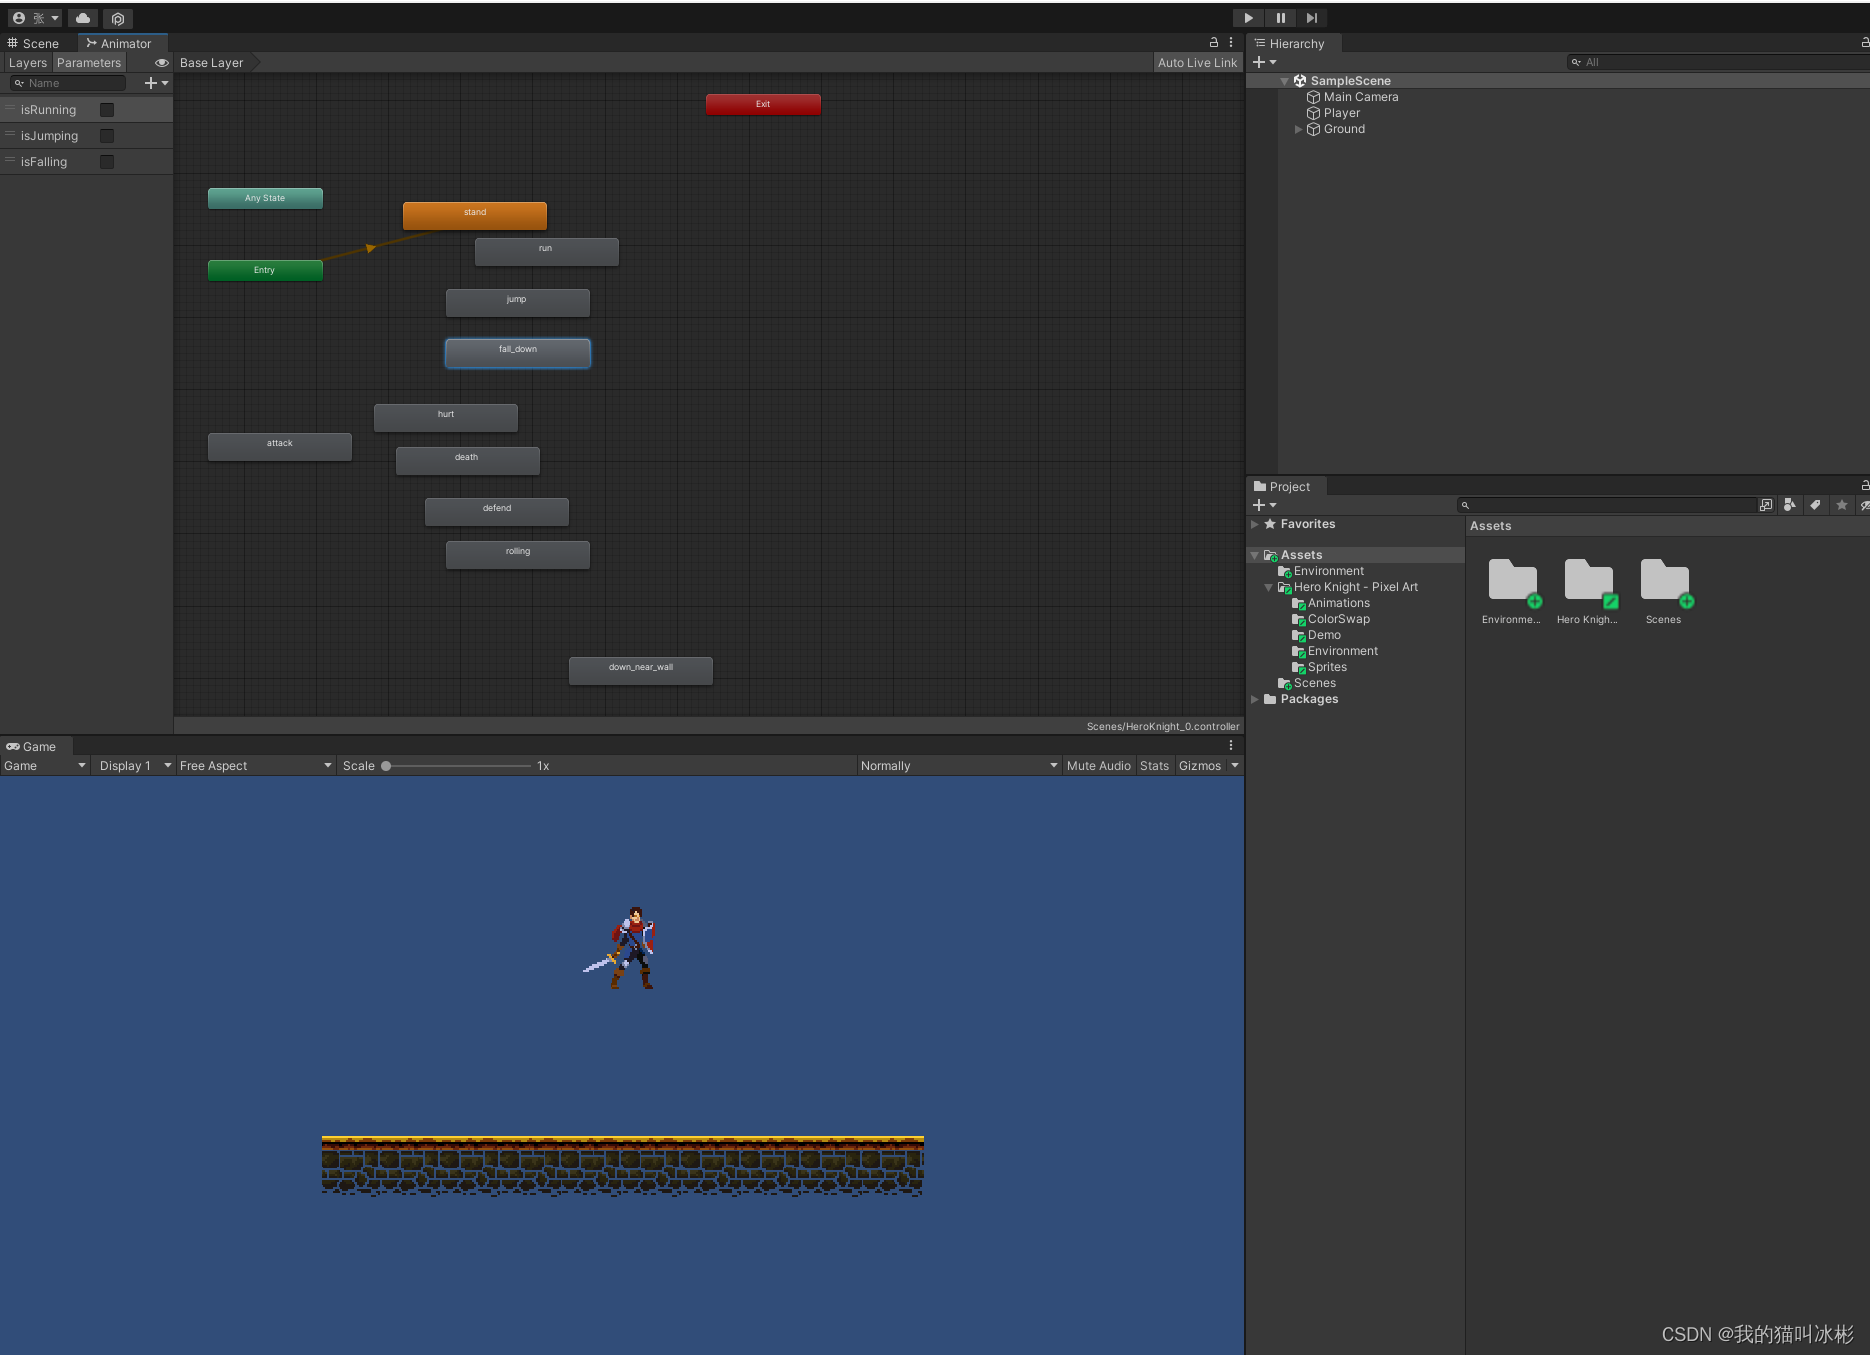Toggle Animator layer visibility eye icon

pyautogui.click(x=161, y=63)
